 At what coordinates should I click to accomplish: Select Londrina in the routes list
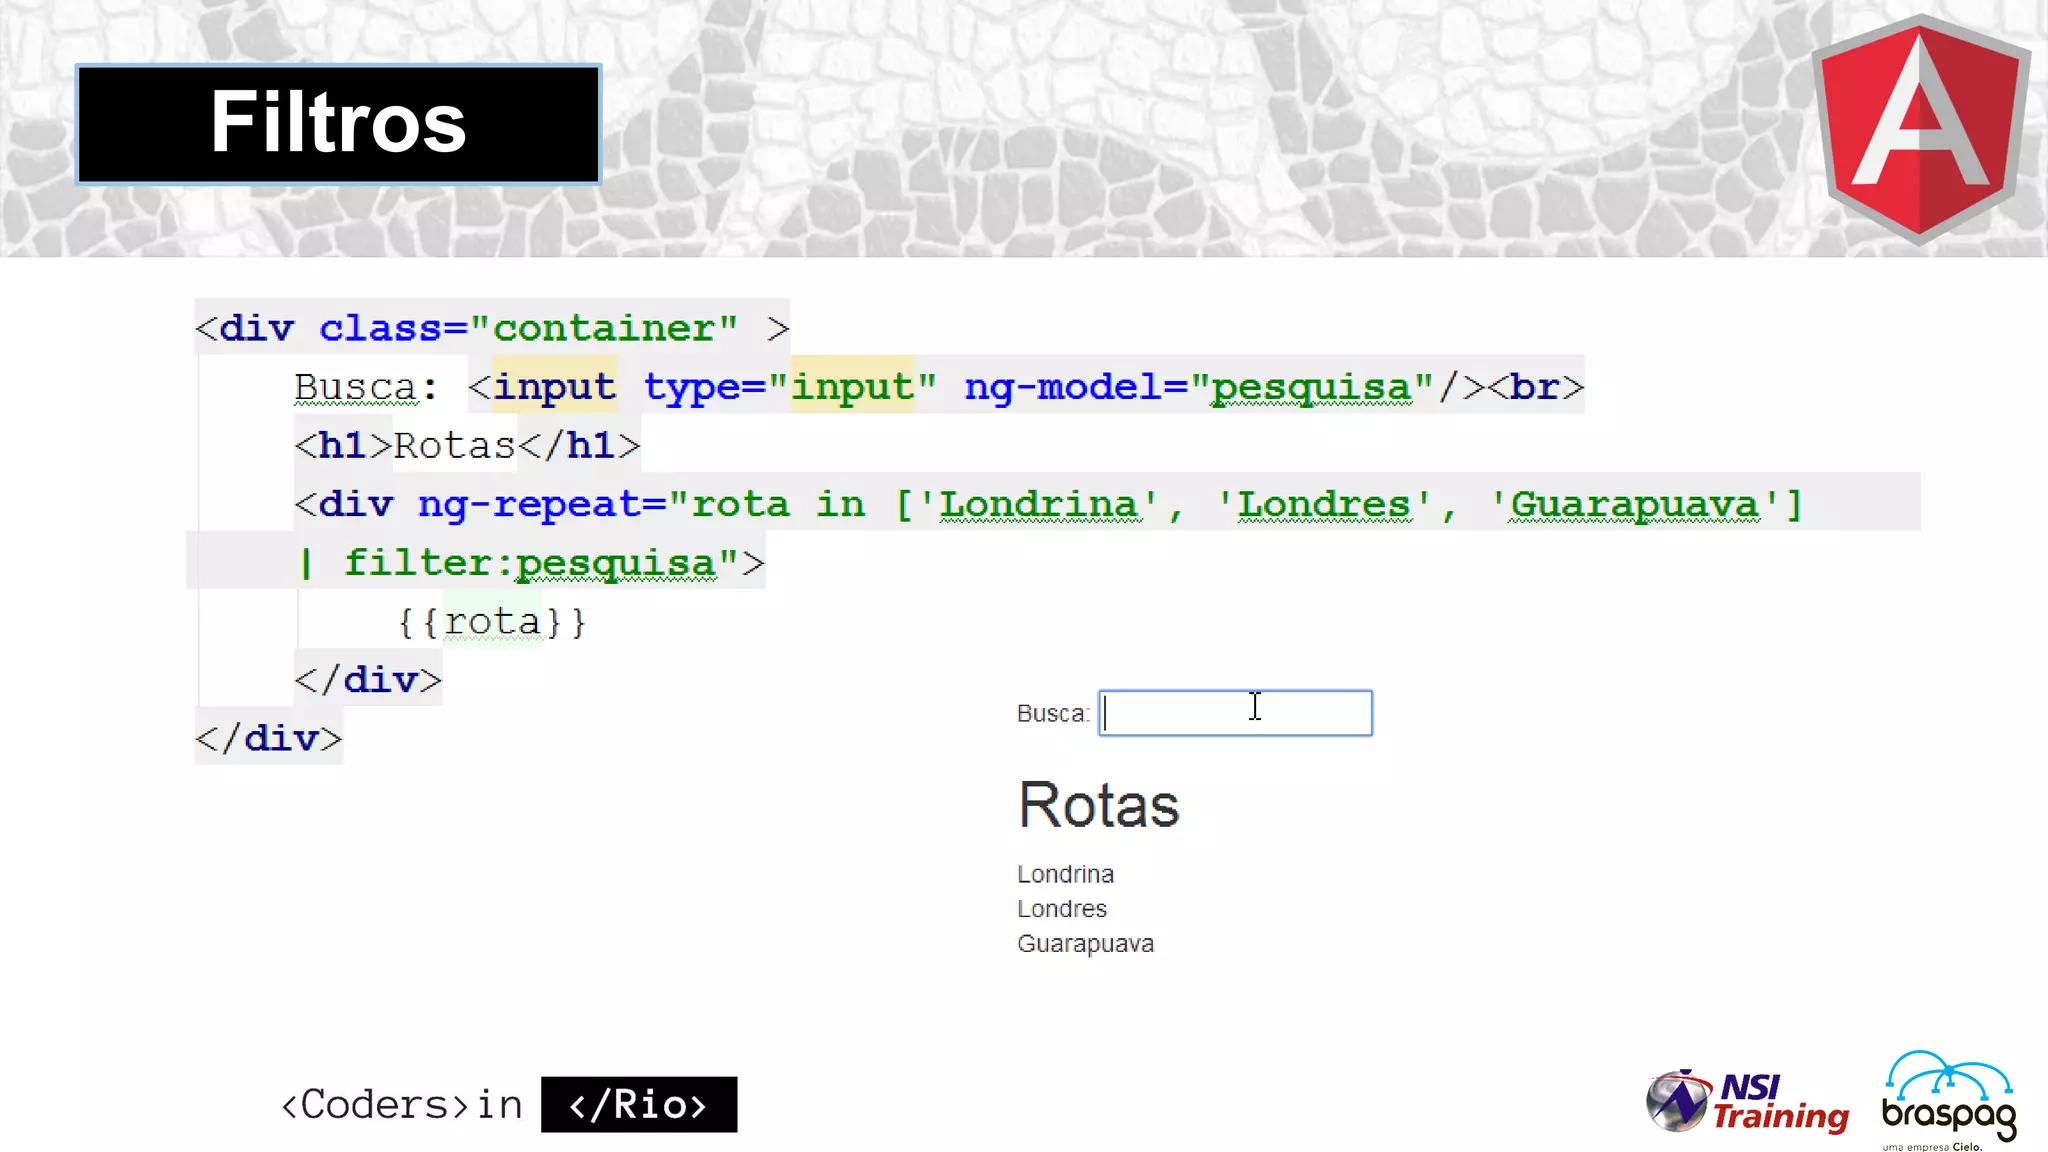pos(1065,875)
